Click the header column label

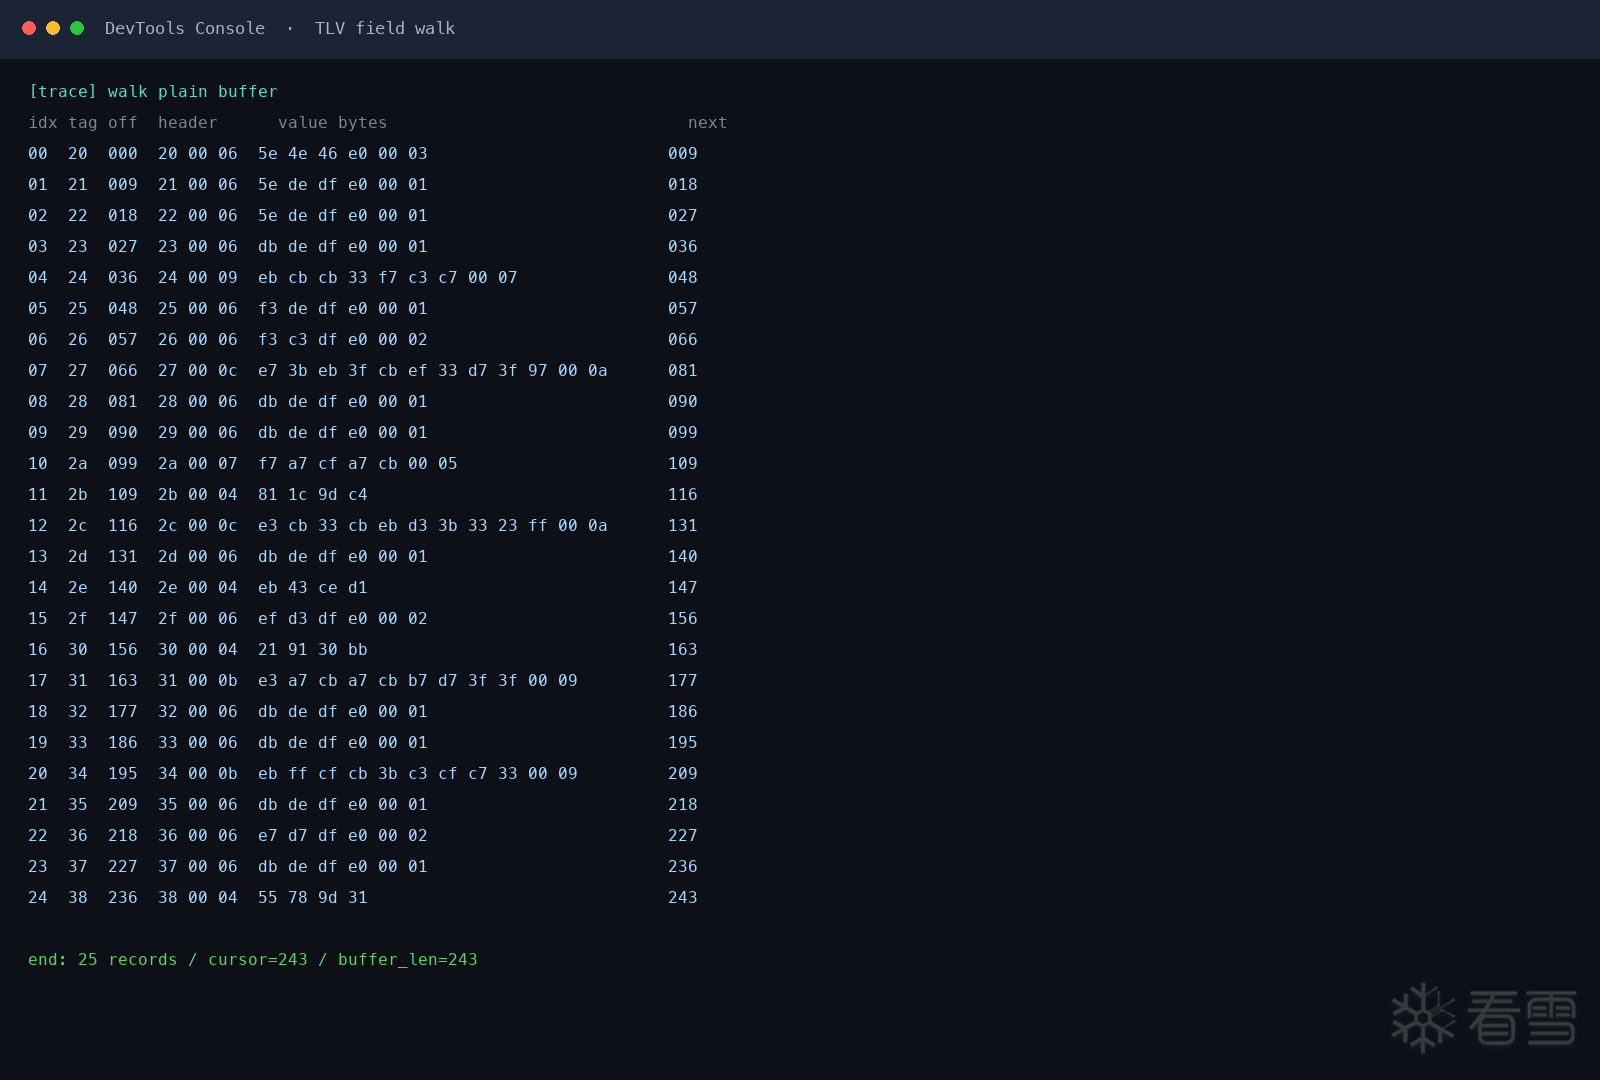pyautogui.click(x=187, y=122)
